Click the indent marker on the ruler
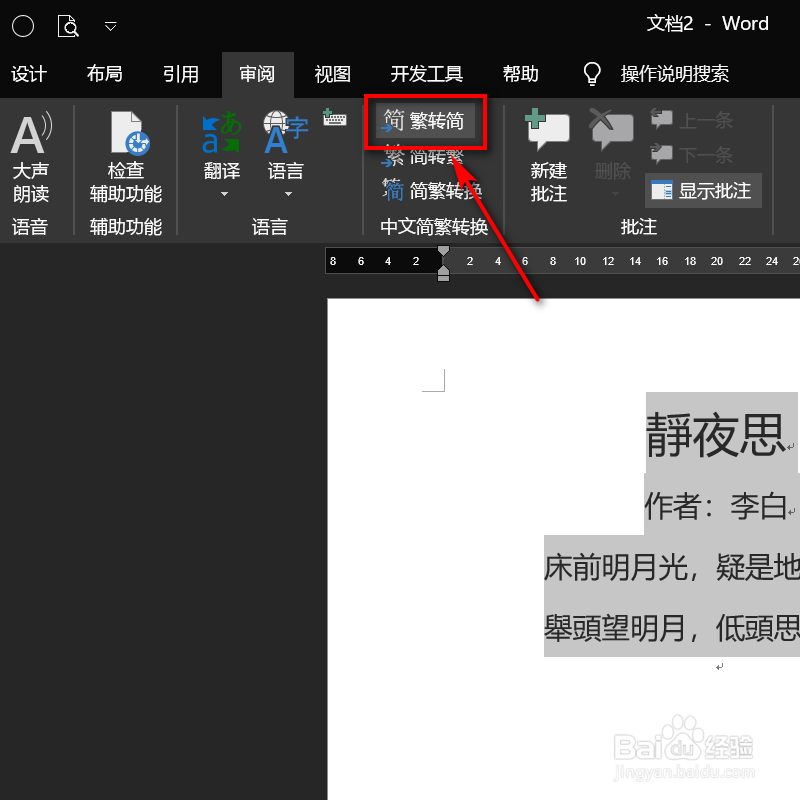This screenshot has height=800, width=800. click(443, 270)
